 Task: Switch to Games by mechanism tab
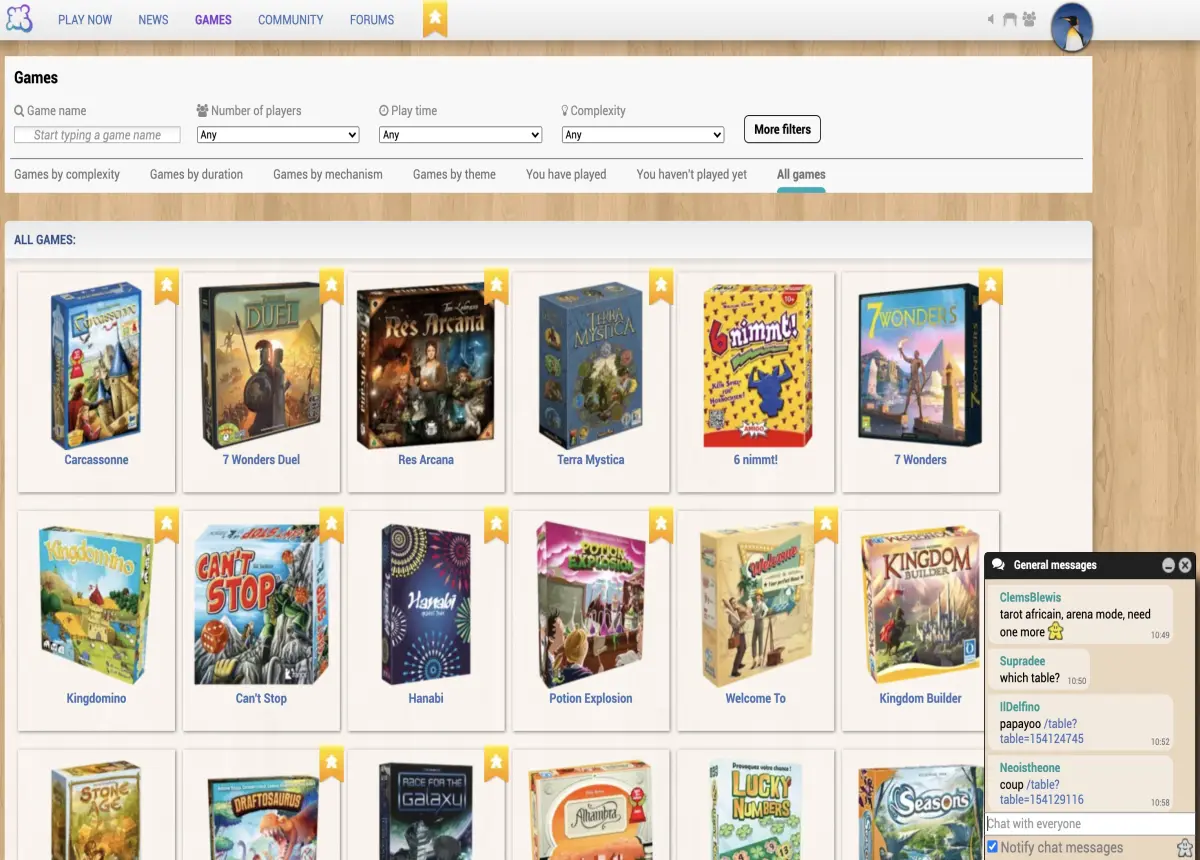[328, 174]
